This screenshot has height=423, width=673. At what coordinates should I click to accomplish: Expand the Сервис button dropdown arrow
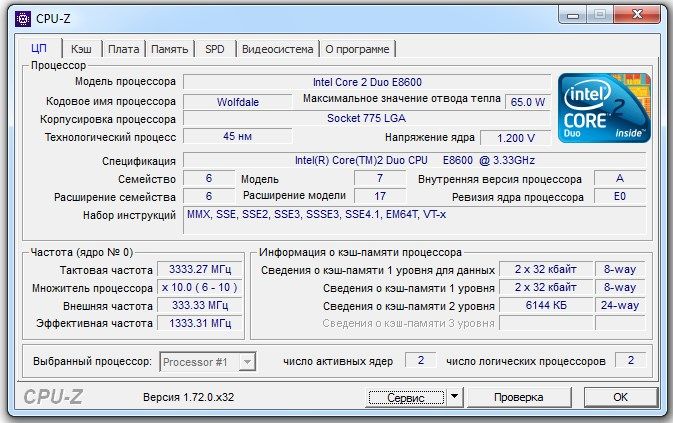click(x=455, y=397)
